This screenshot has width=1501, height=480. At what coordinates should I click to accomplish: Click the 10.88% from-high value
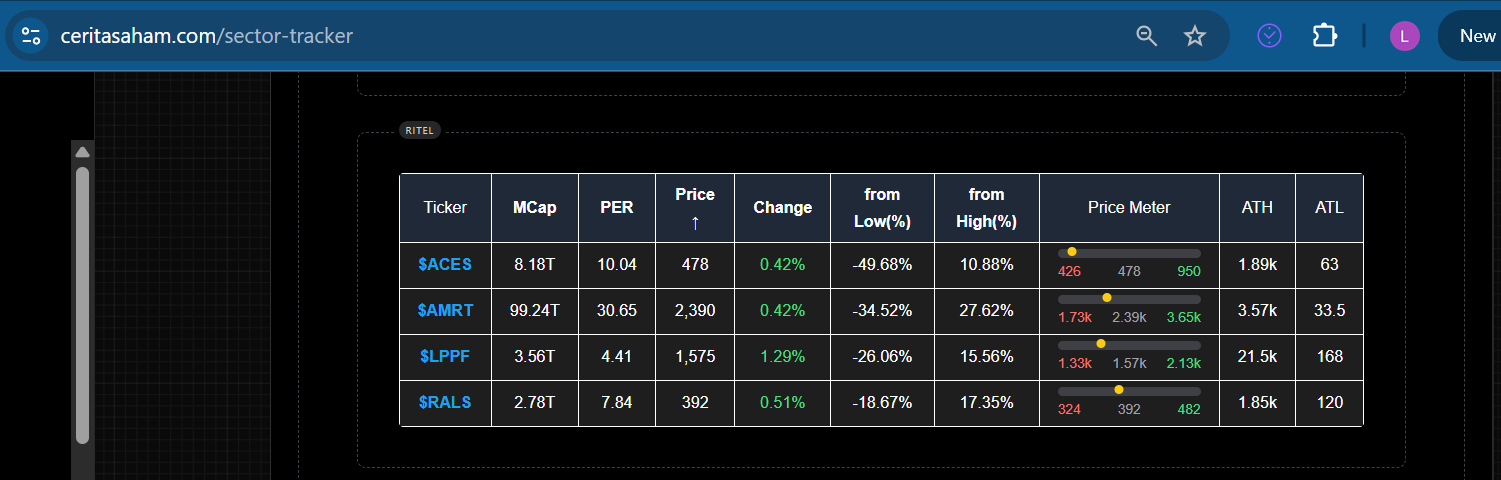[987, 265]
